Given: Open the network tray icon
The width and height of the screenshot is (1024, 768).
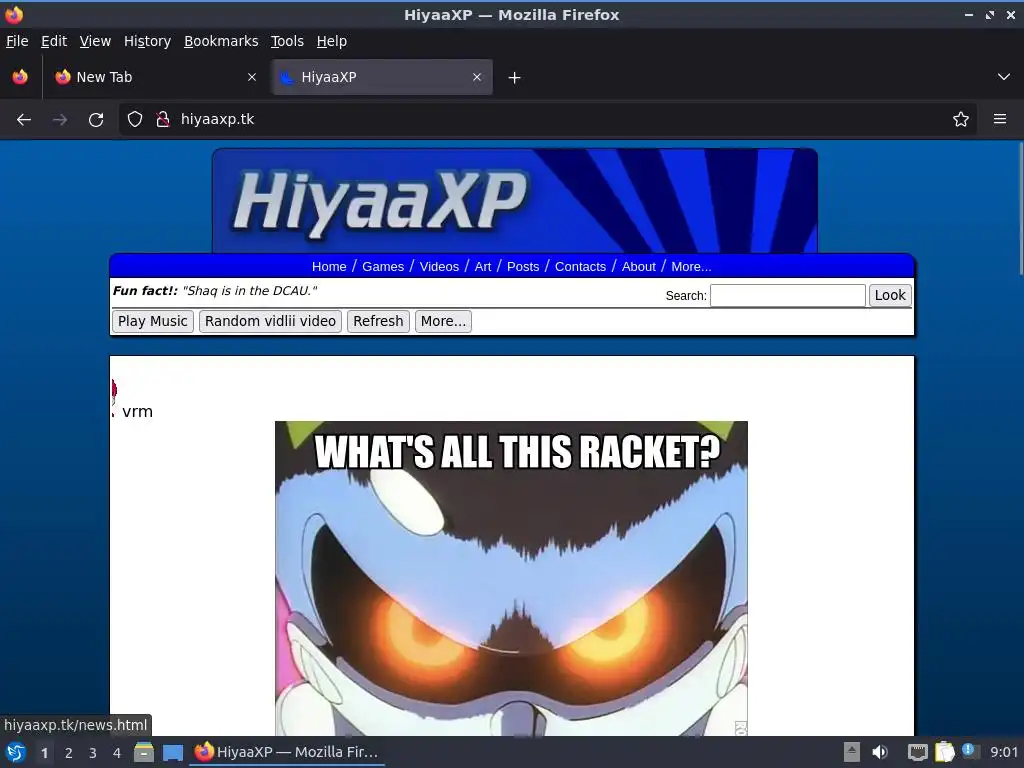Looking at the screenshot, I should click(x=918, y=752).
